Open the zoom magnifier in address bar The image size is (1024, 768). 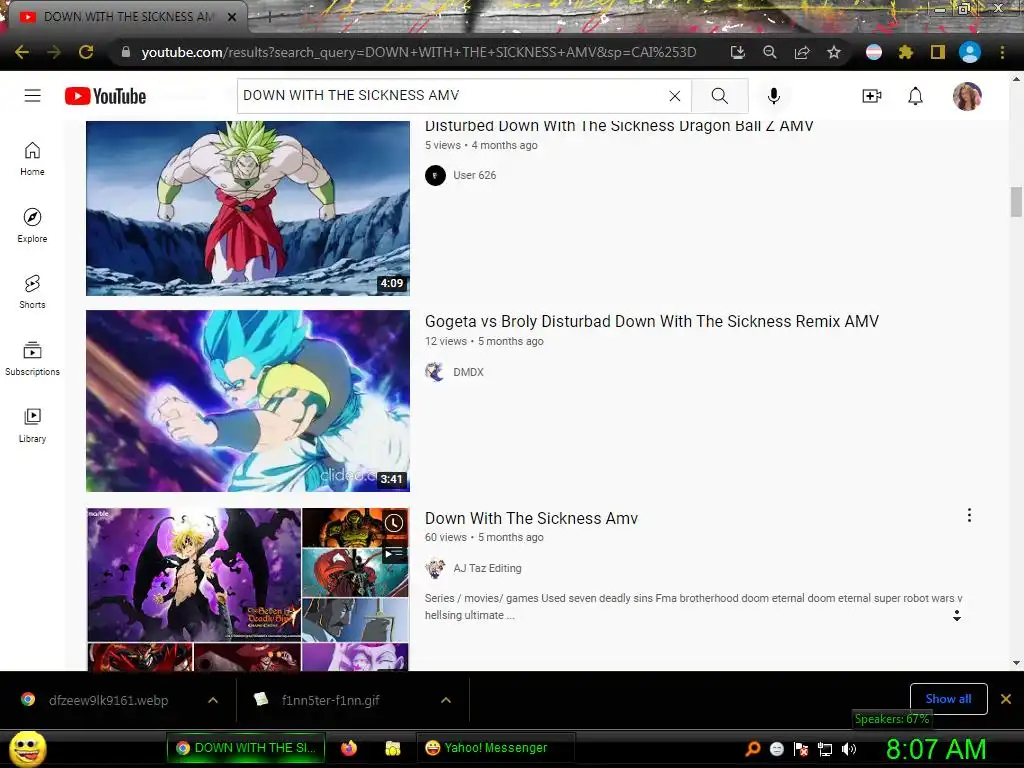(770, 52)
